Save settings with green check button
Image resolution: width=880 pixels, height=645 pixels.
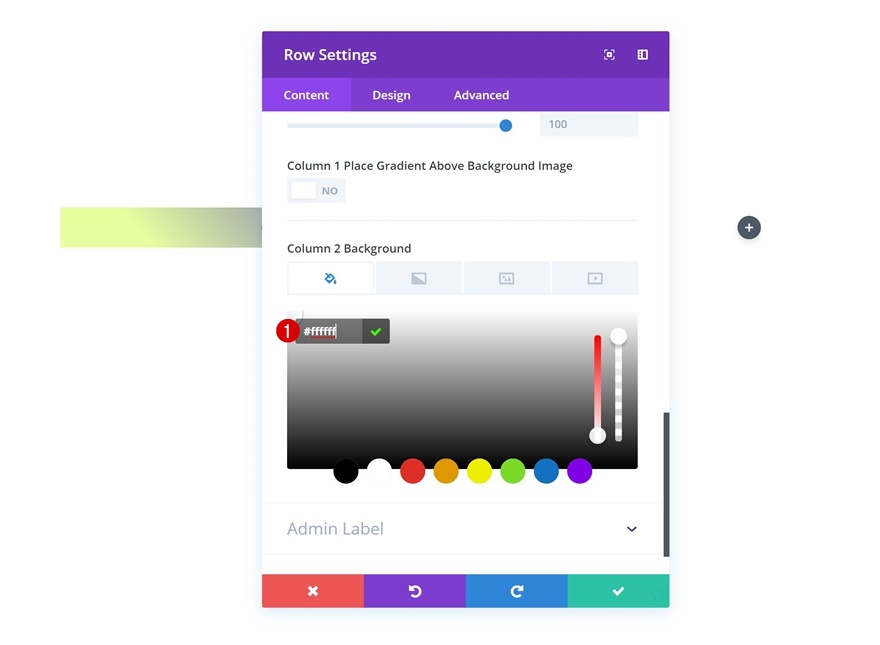point(618,591)
